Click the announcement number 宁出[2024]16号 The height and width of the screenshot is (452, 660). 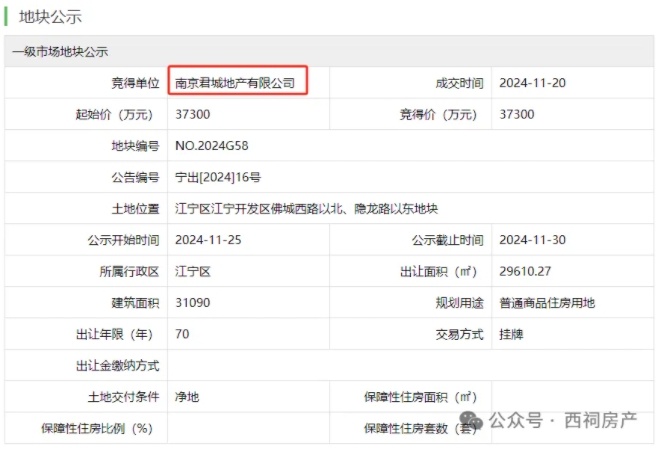click(x=218, y=177)
